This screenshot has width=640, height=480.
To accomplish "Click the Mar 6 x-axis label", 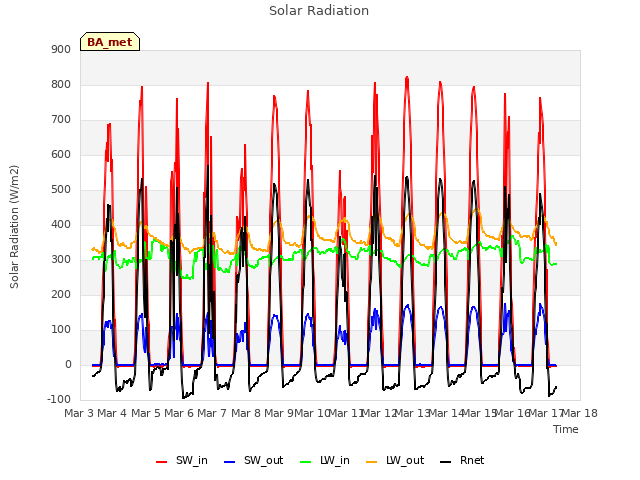I will (179, 413).
